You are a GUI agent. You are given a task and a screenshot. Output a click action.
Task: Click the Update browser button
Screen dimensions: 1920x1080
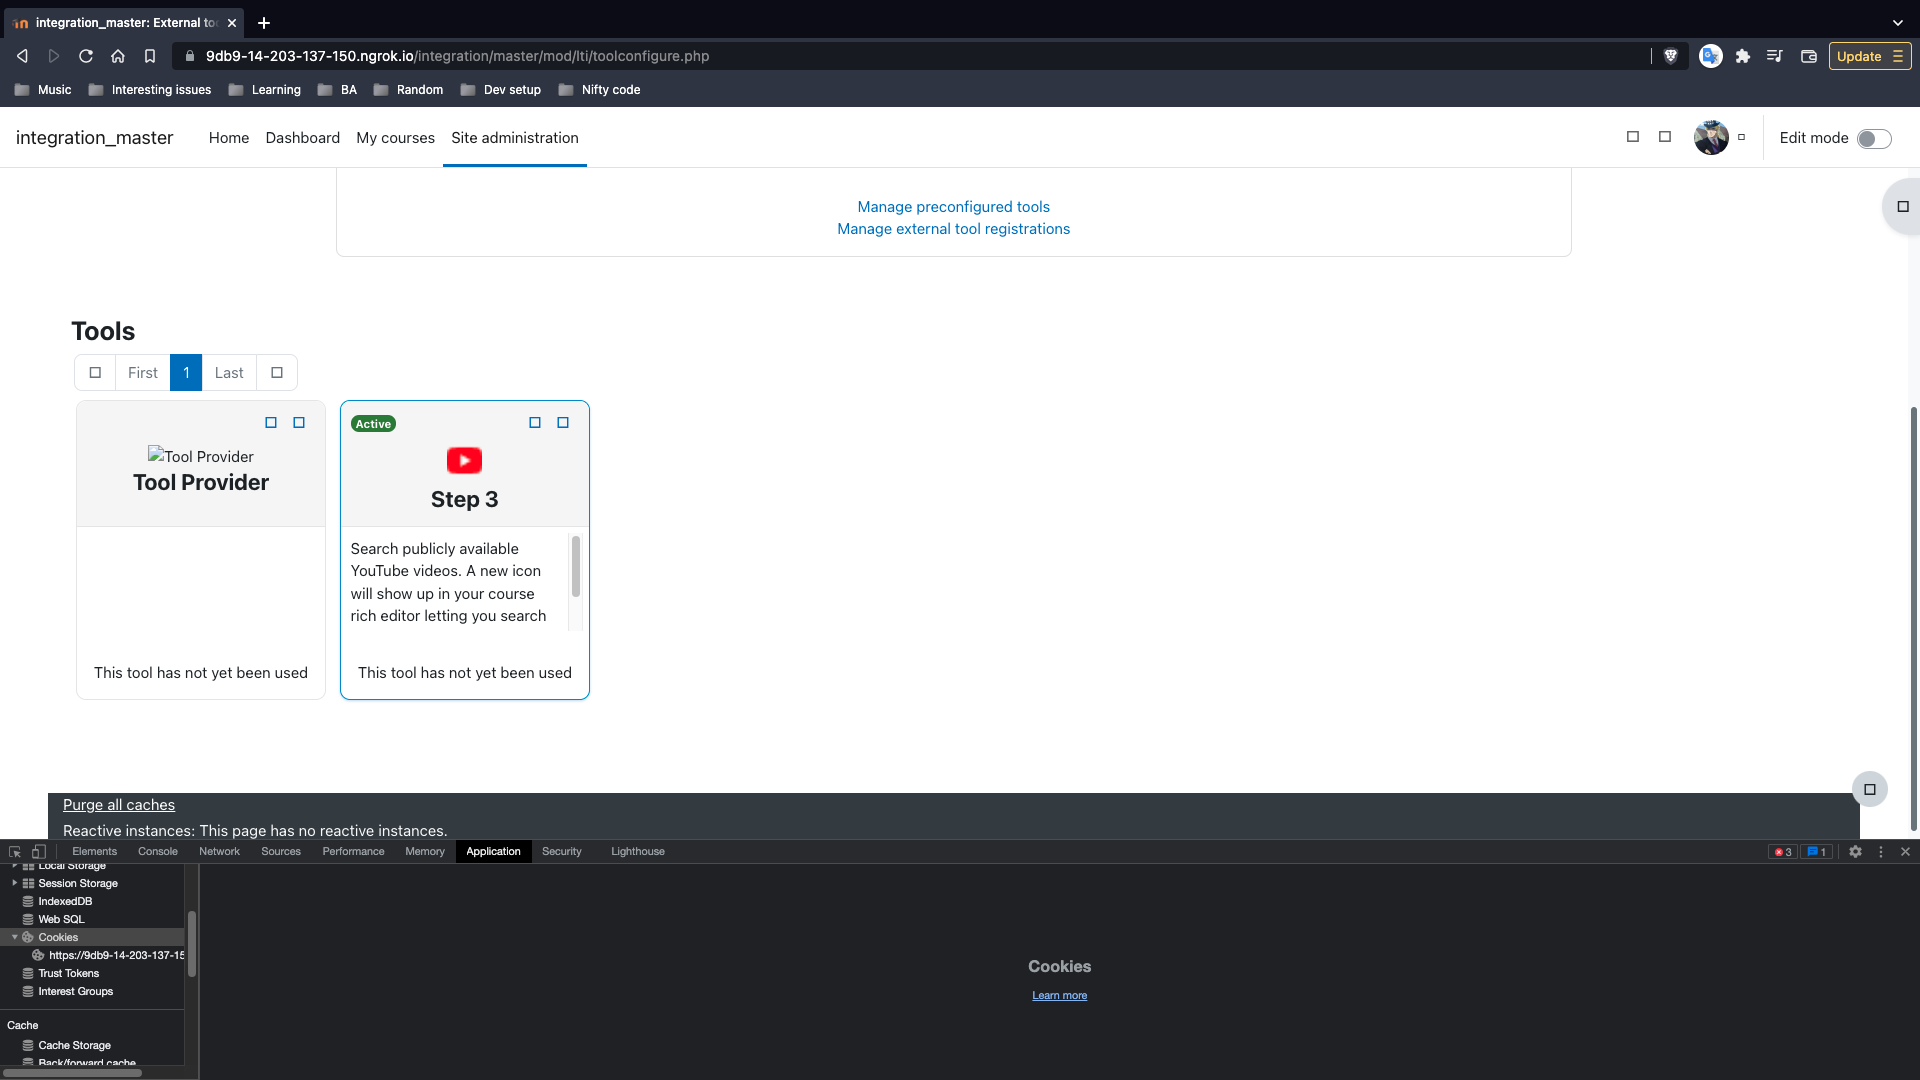[x=1870, y=56]
